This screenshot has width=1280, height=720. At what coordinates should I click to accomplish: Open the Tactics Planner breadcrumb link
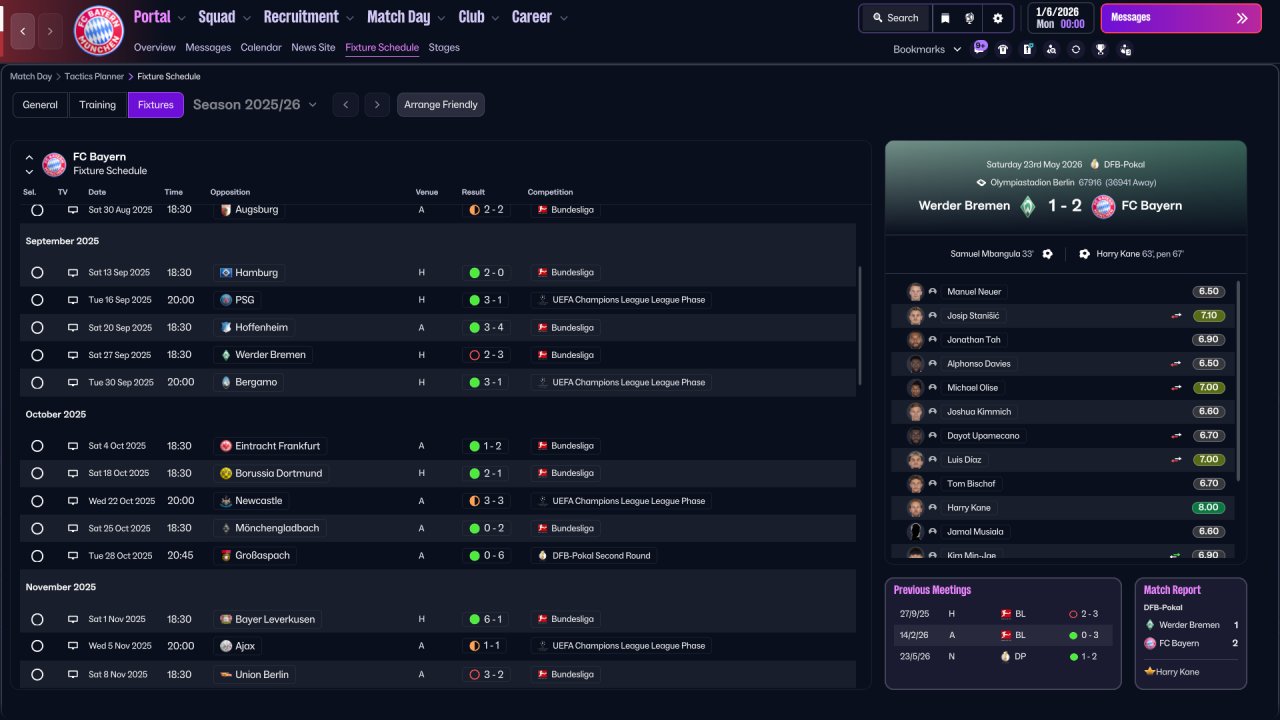click(93, 76)
